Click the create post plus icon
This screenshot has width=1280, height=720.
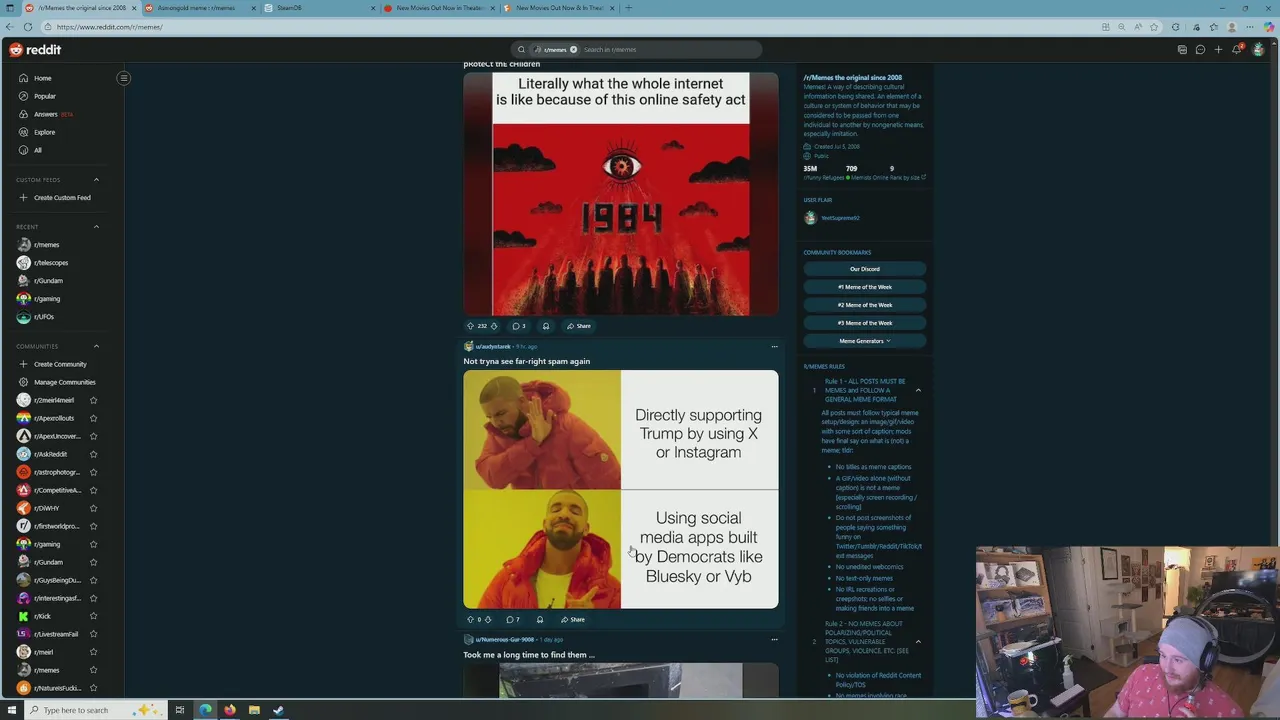coord(1218,50)
